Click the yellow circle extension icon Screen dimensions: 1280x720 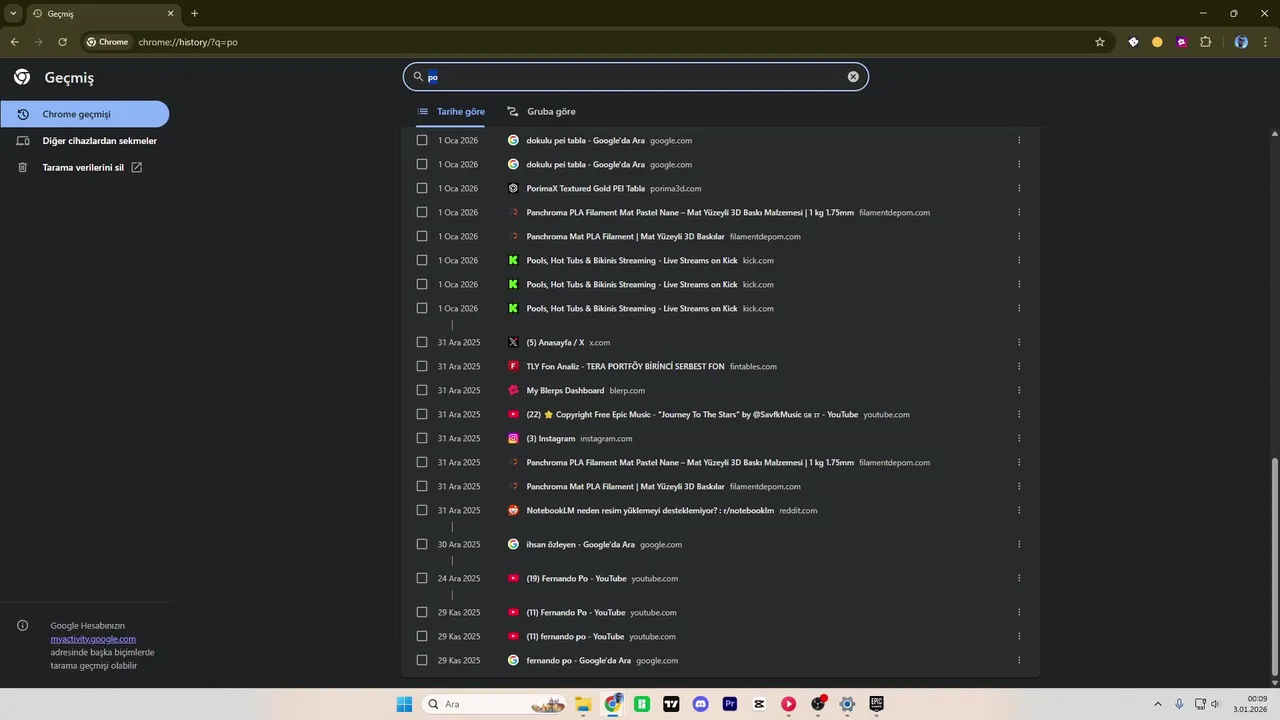pos(1157,42)
